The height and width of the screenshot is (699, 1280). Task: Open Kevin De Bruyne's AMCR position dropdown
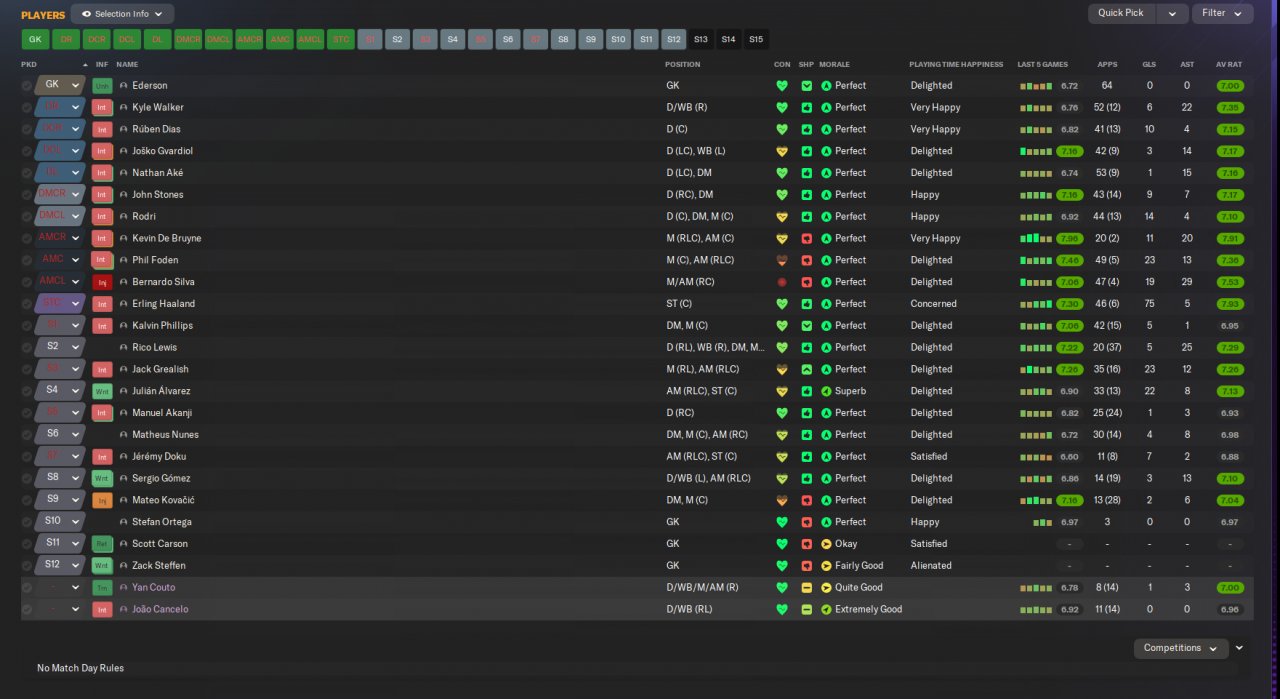tap(59, 238)
